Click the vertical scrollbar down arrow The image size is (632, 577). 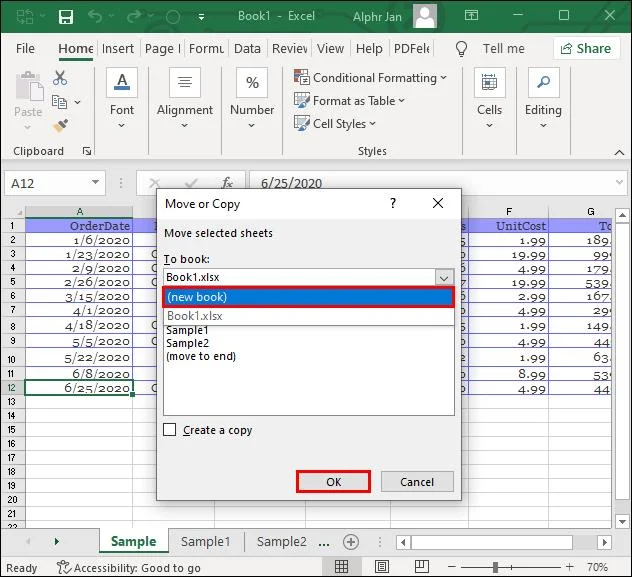622,522
